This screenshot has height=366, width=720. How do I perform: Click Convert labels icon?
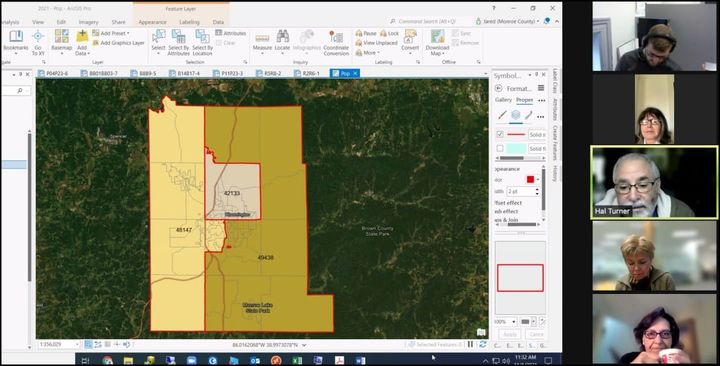(x=410, y=36)
